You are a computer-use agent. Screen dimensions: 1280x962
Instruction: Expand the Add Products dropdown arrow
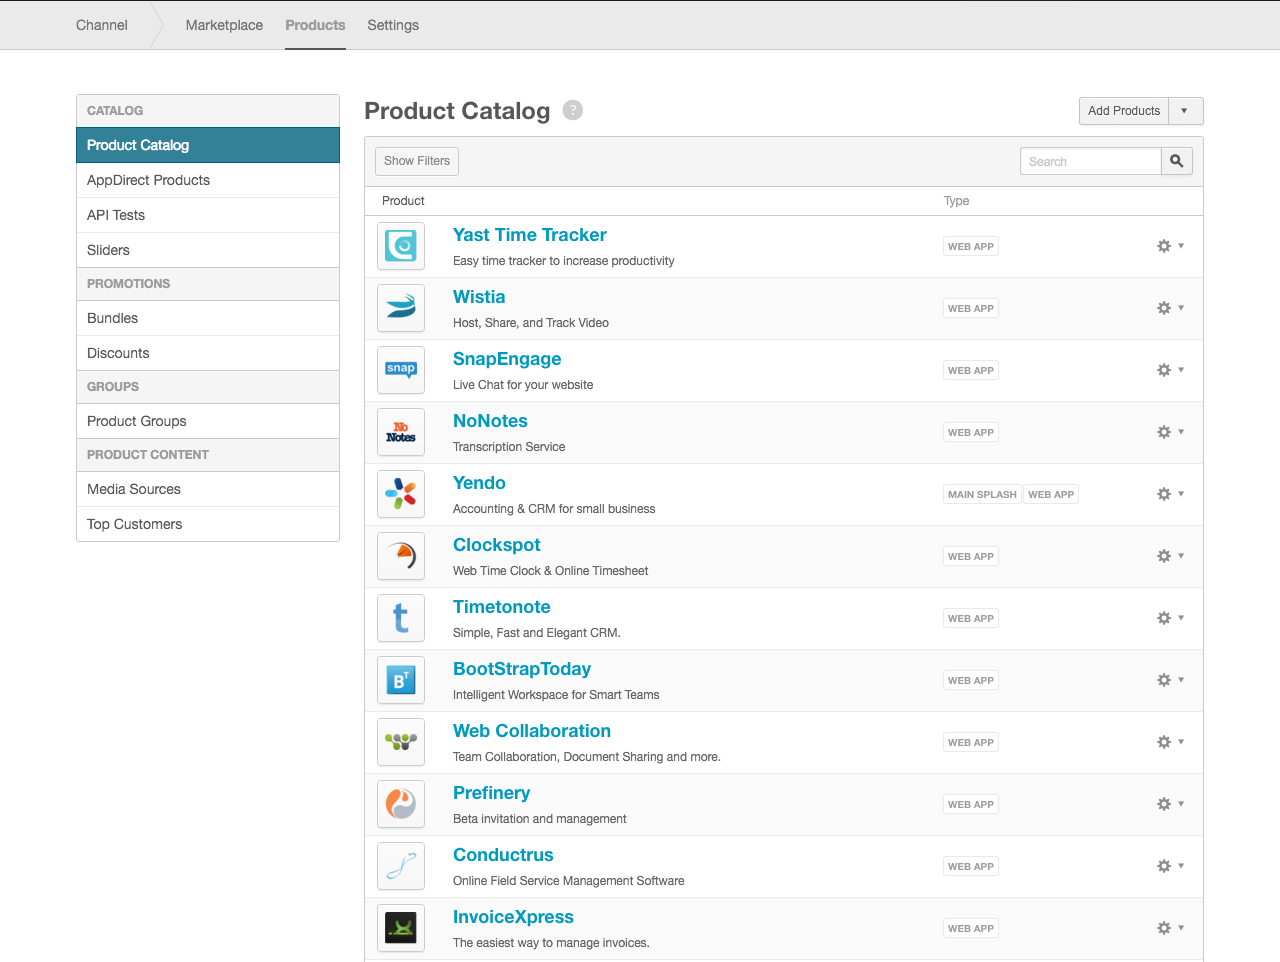click(1185, 111)
